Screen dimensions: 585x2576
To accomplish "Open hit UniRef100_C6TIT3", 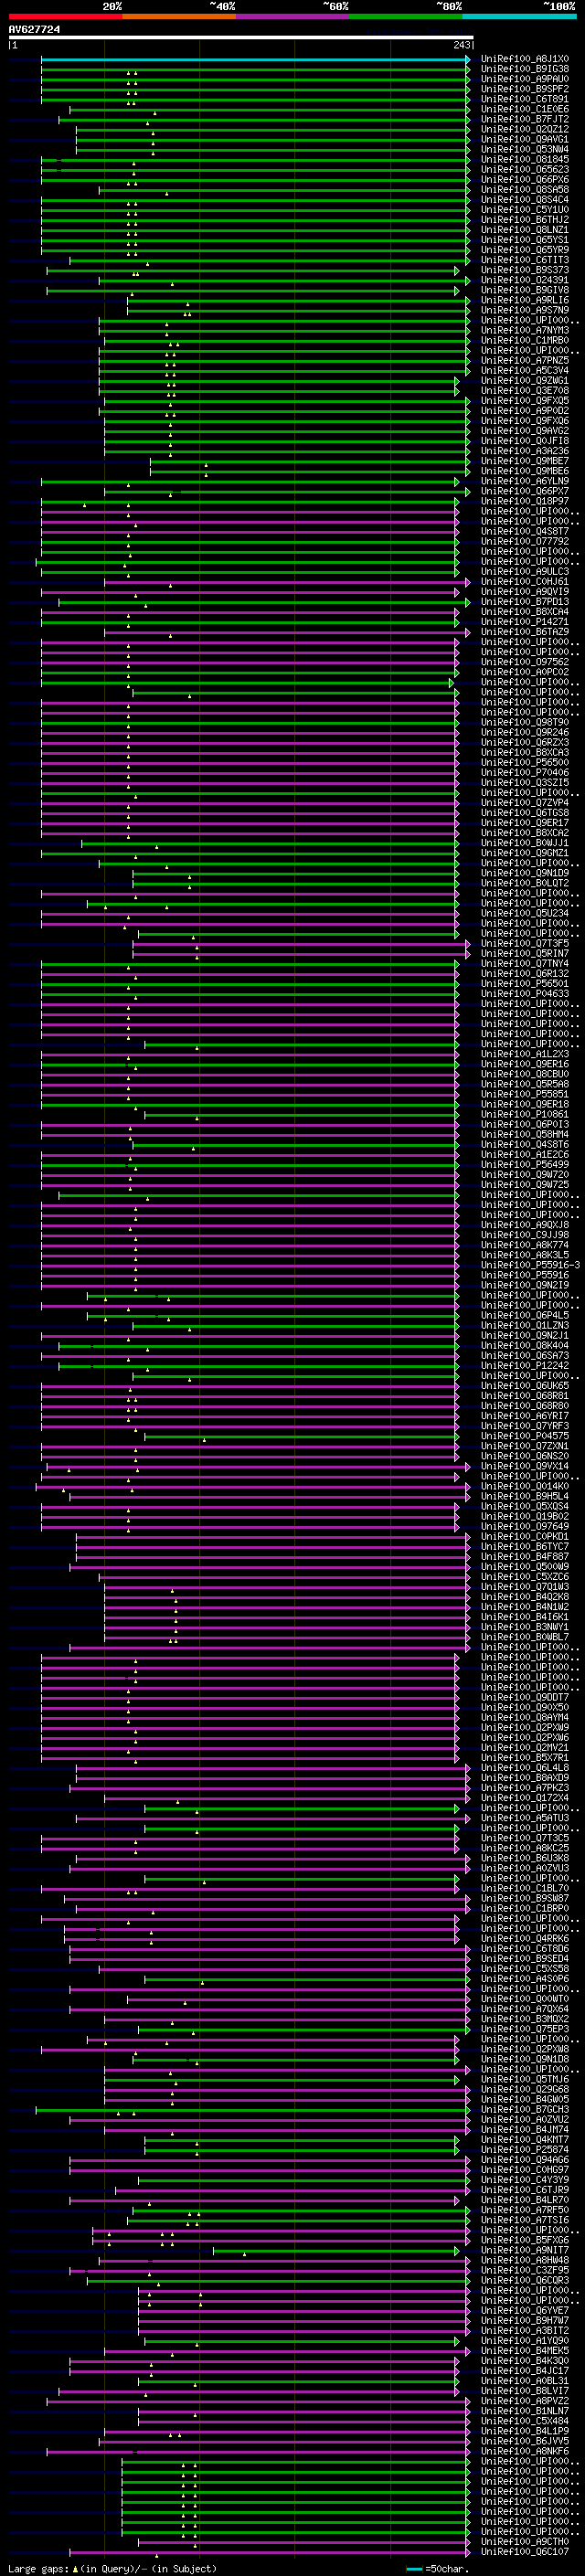I will click(525, 260).
